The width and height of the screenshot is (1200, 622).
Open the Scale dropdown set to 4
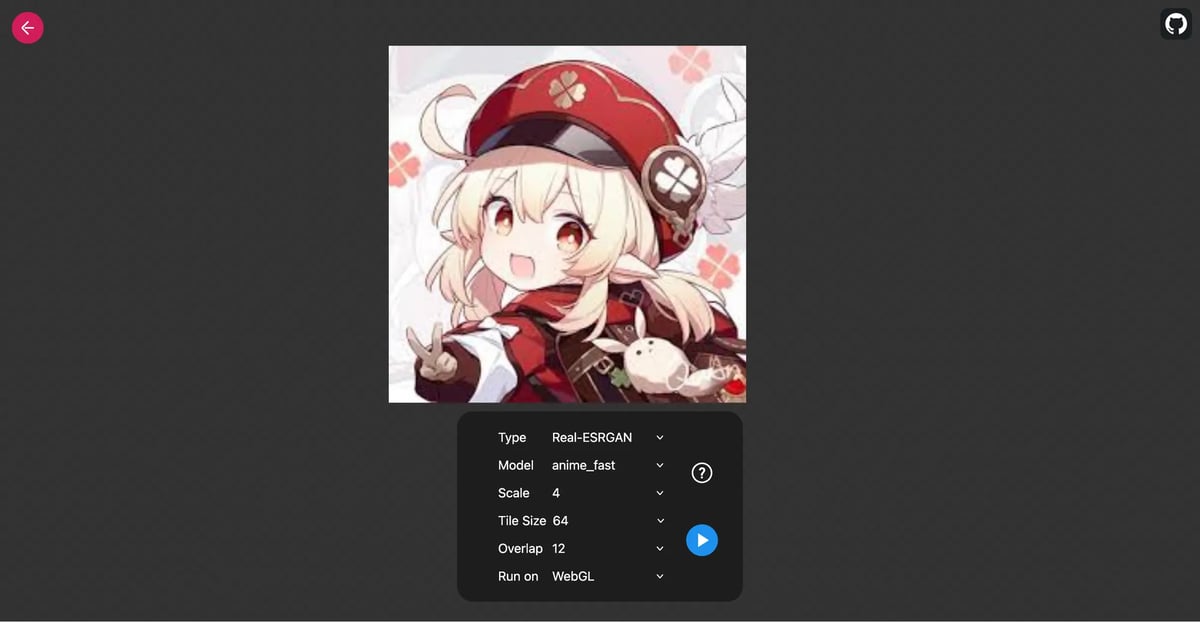[608, 493]
